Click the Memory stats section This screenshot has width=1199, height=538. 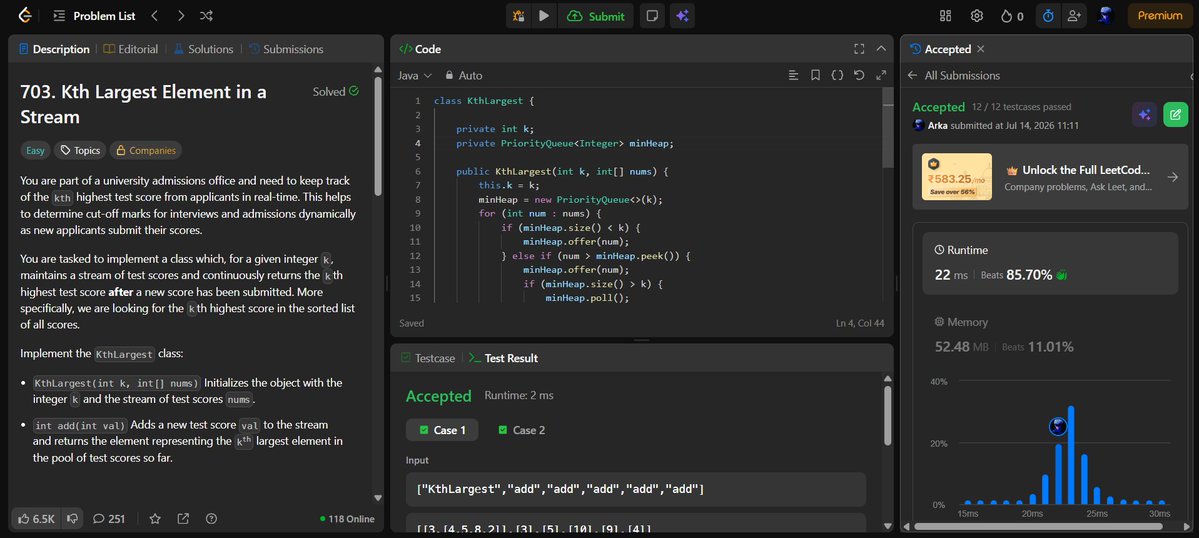pos(1051,335)
